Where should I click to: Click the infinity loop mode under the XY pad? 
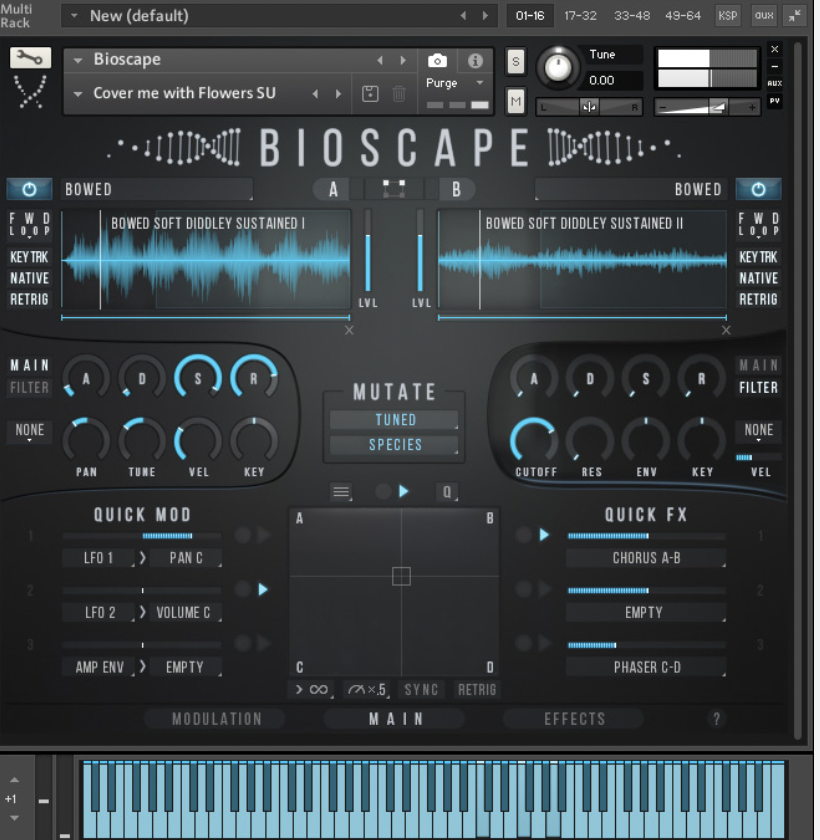pyautogui.click(x=312, y=689)
